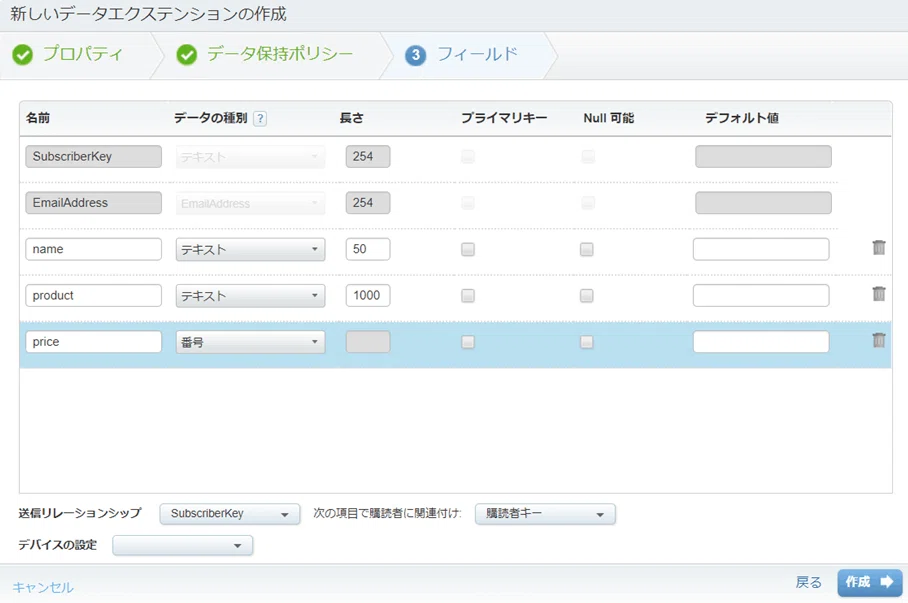This screenshot has width=908, height=603.
Task: Click the 名前 column header
Action: [x=38, y=118]
